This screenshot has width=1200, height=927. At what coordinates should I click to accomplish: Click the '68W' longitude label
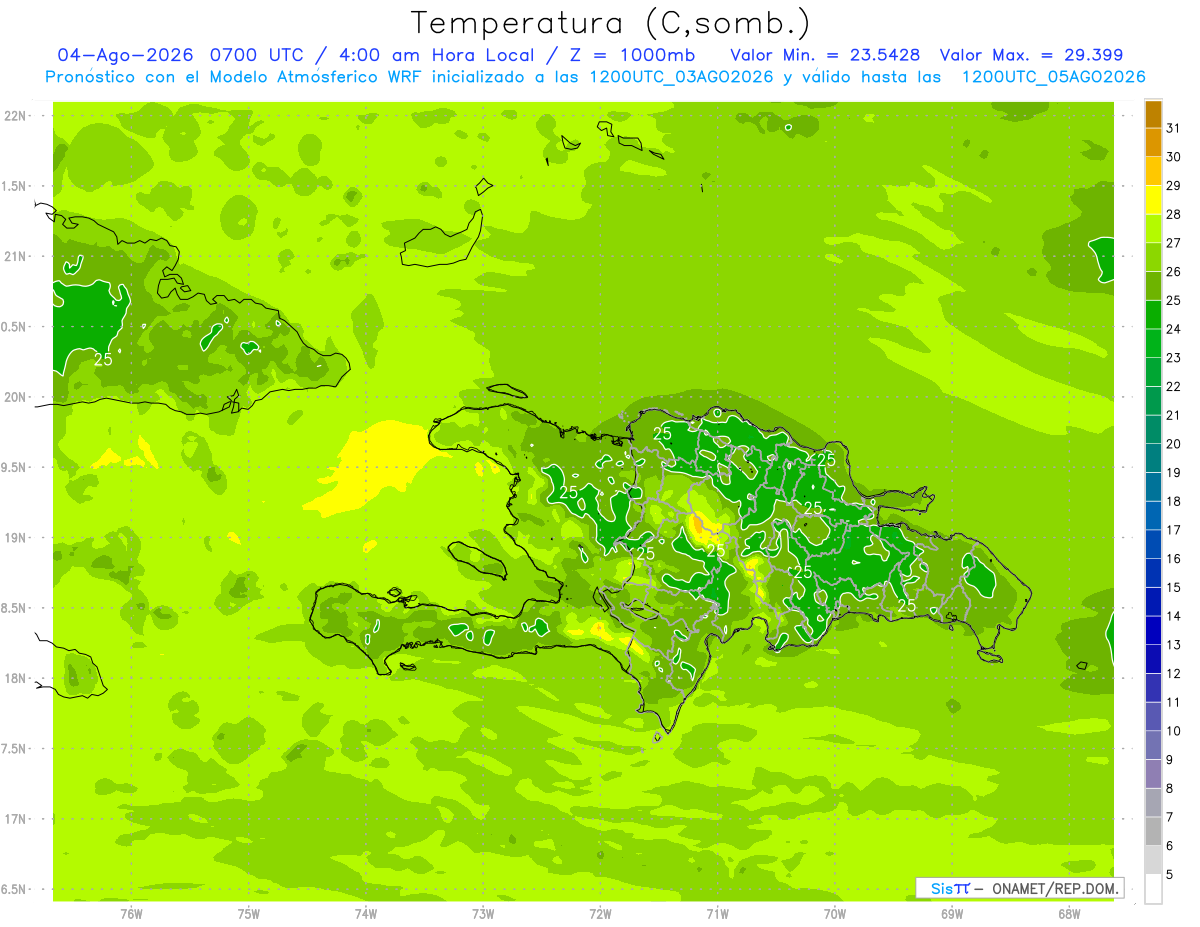[1069, 913]
